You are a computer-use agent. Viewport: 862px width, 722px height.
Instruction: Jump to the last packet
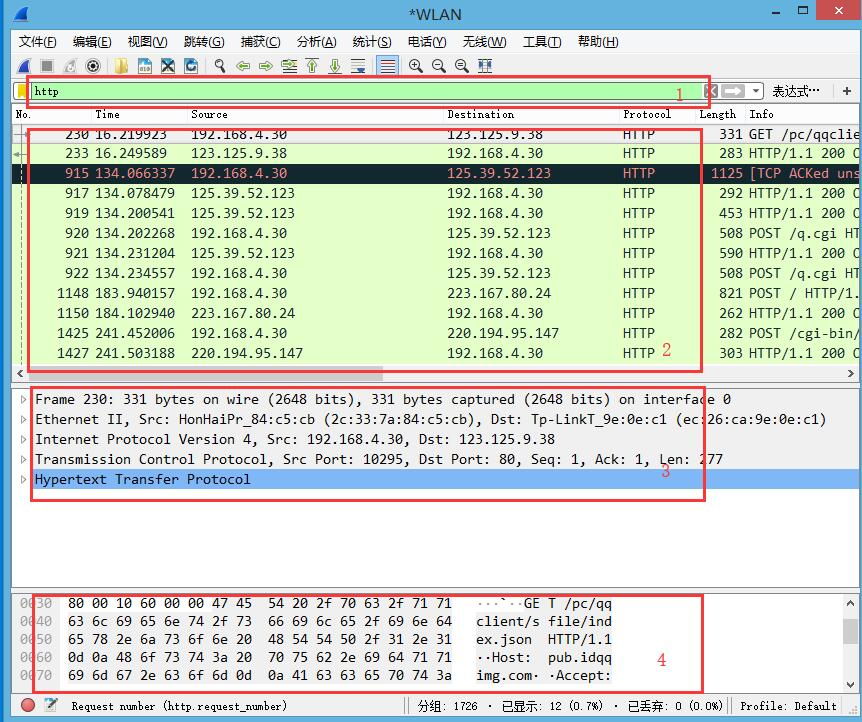tap(335, 67)
